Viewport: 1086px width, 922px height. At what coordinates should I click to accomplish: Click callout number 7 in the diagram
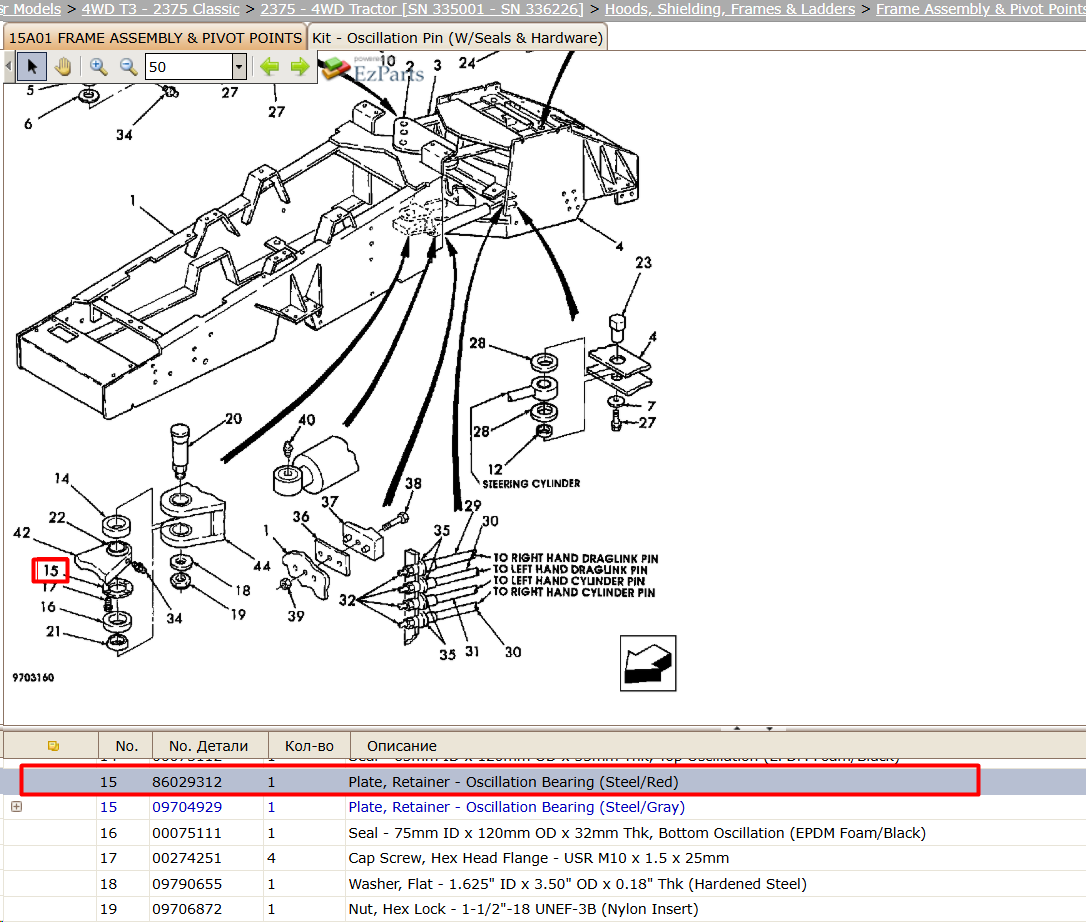[651, 406]
